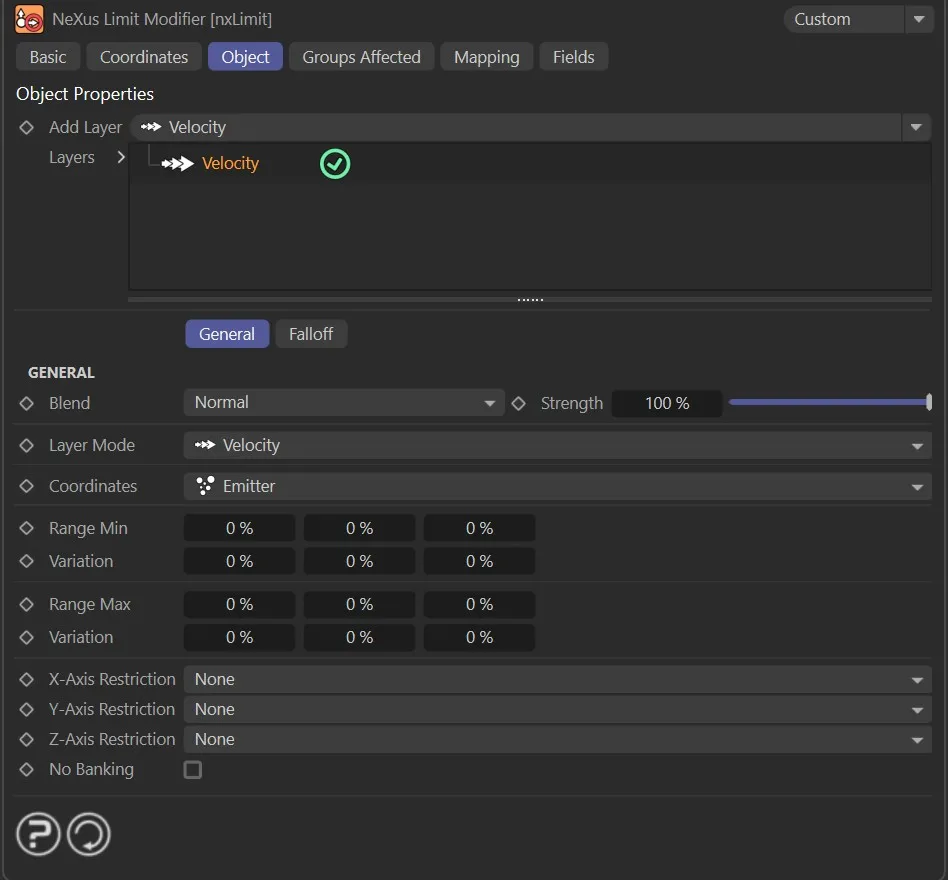Click the keyframe diamond next to Coordinates

(x=27, y=487)
